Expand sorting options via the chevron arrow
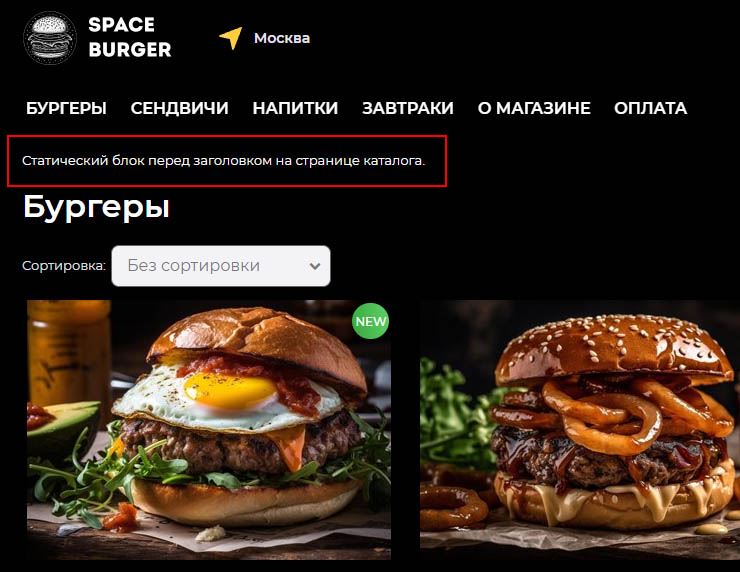 point(315,266)
